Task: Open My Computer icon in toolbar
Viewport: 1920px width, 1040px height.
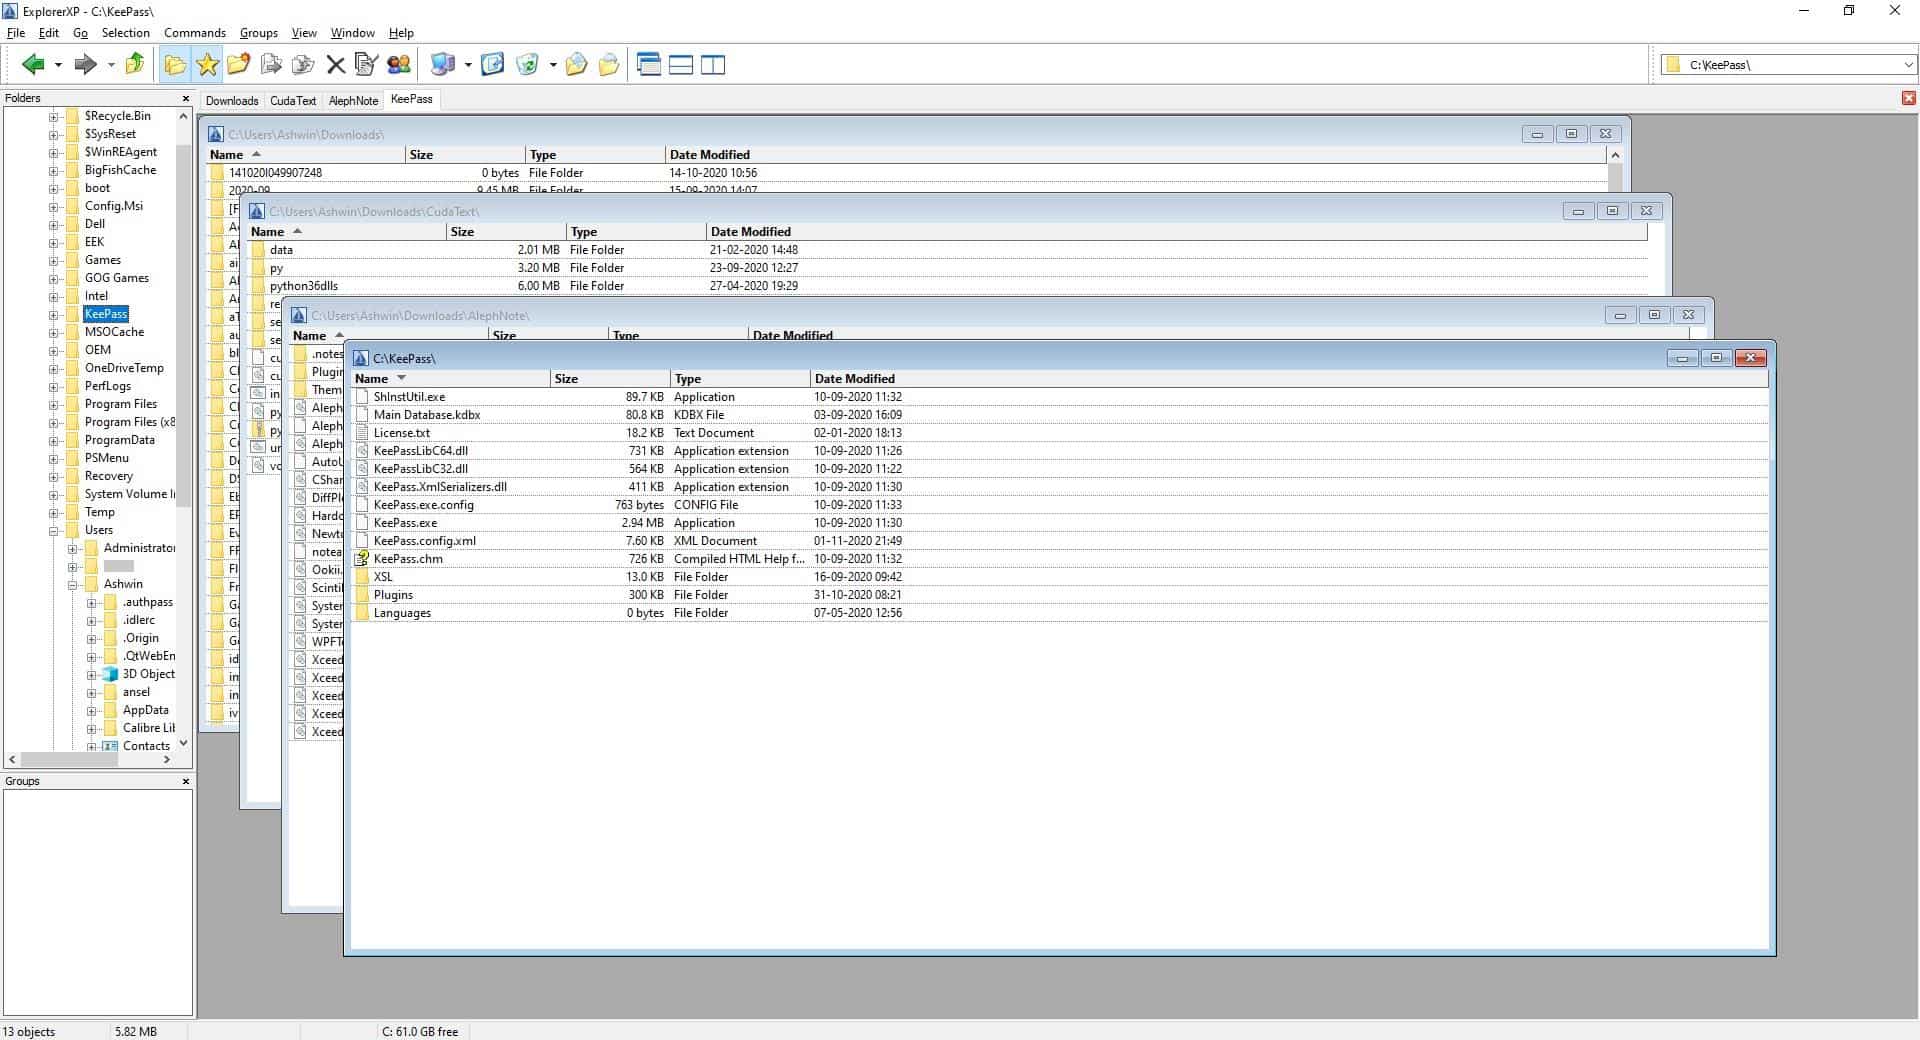Action: [442, 65]
